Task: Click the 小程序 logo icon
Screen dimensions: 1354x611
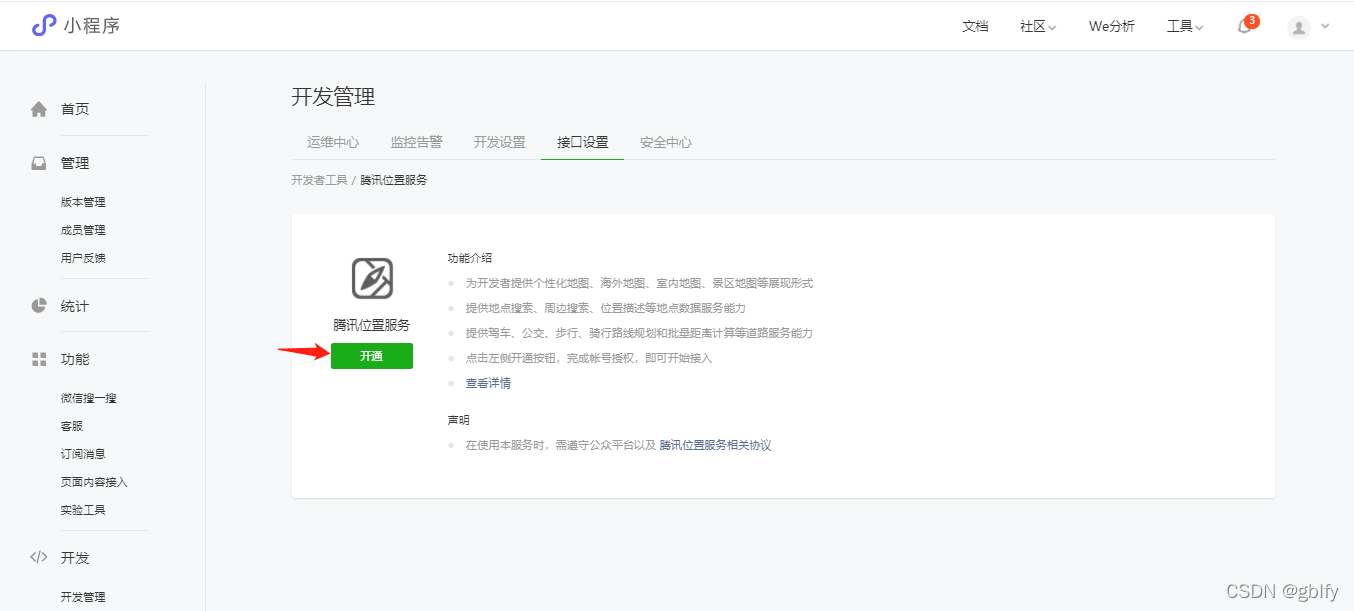Action: pyautogui.click(x=44, y=25)
